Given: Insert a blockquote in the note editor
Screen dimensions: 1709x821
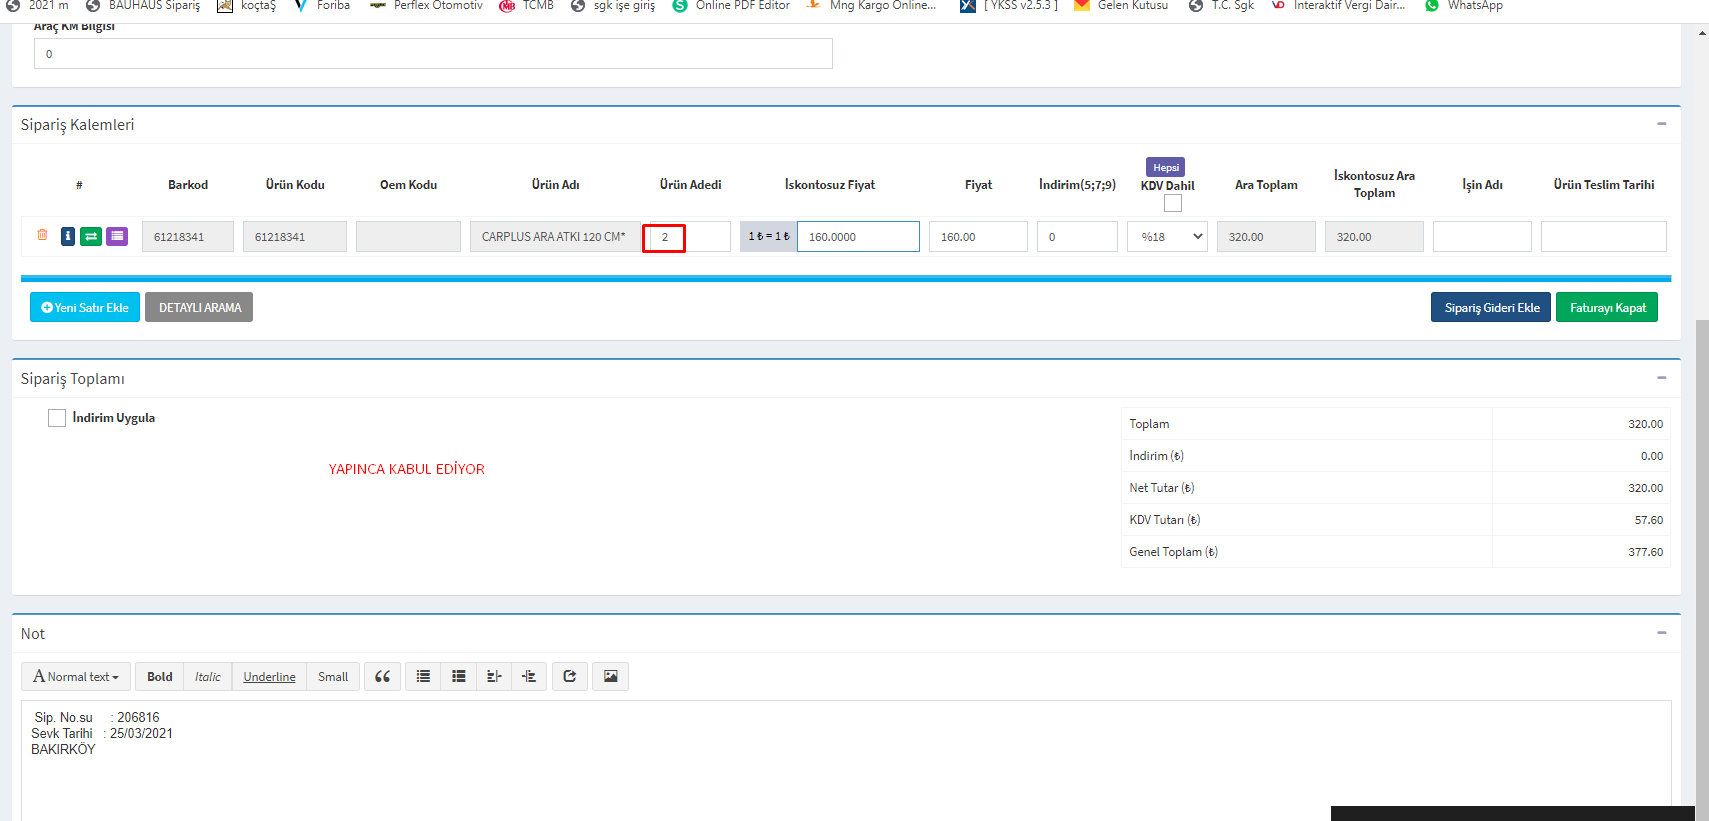Looking at the screenshot, I should coord(382,677).
